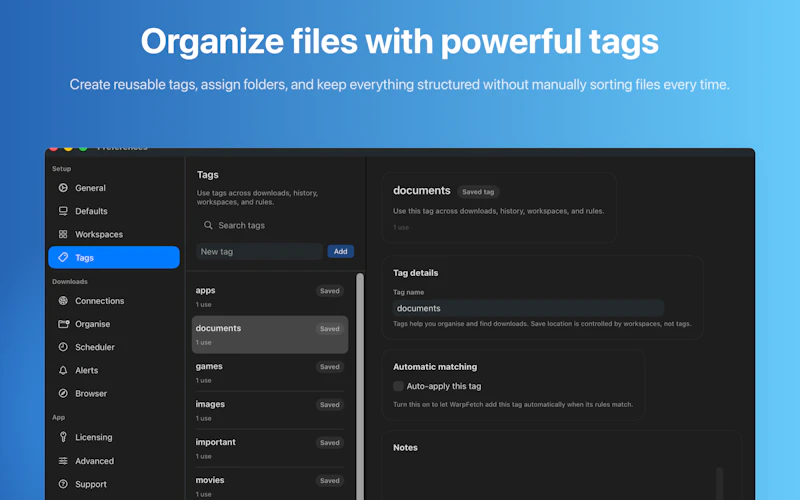Select the apps tag row
Screen dimensions: 800x500
[270, 296]
